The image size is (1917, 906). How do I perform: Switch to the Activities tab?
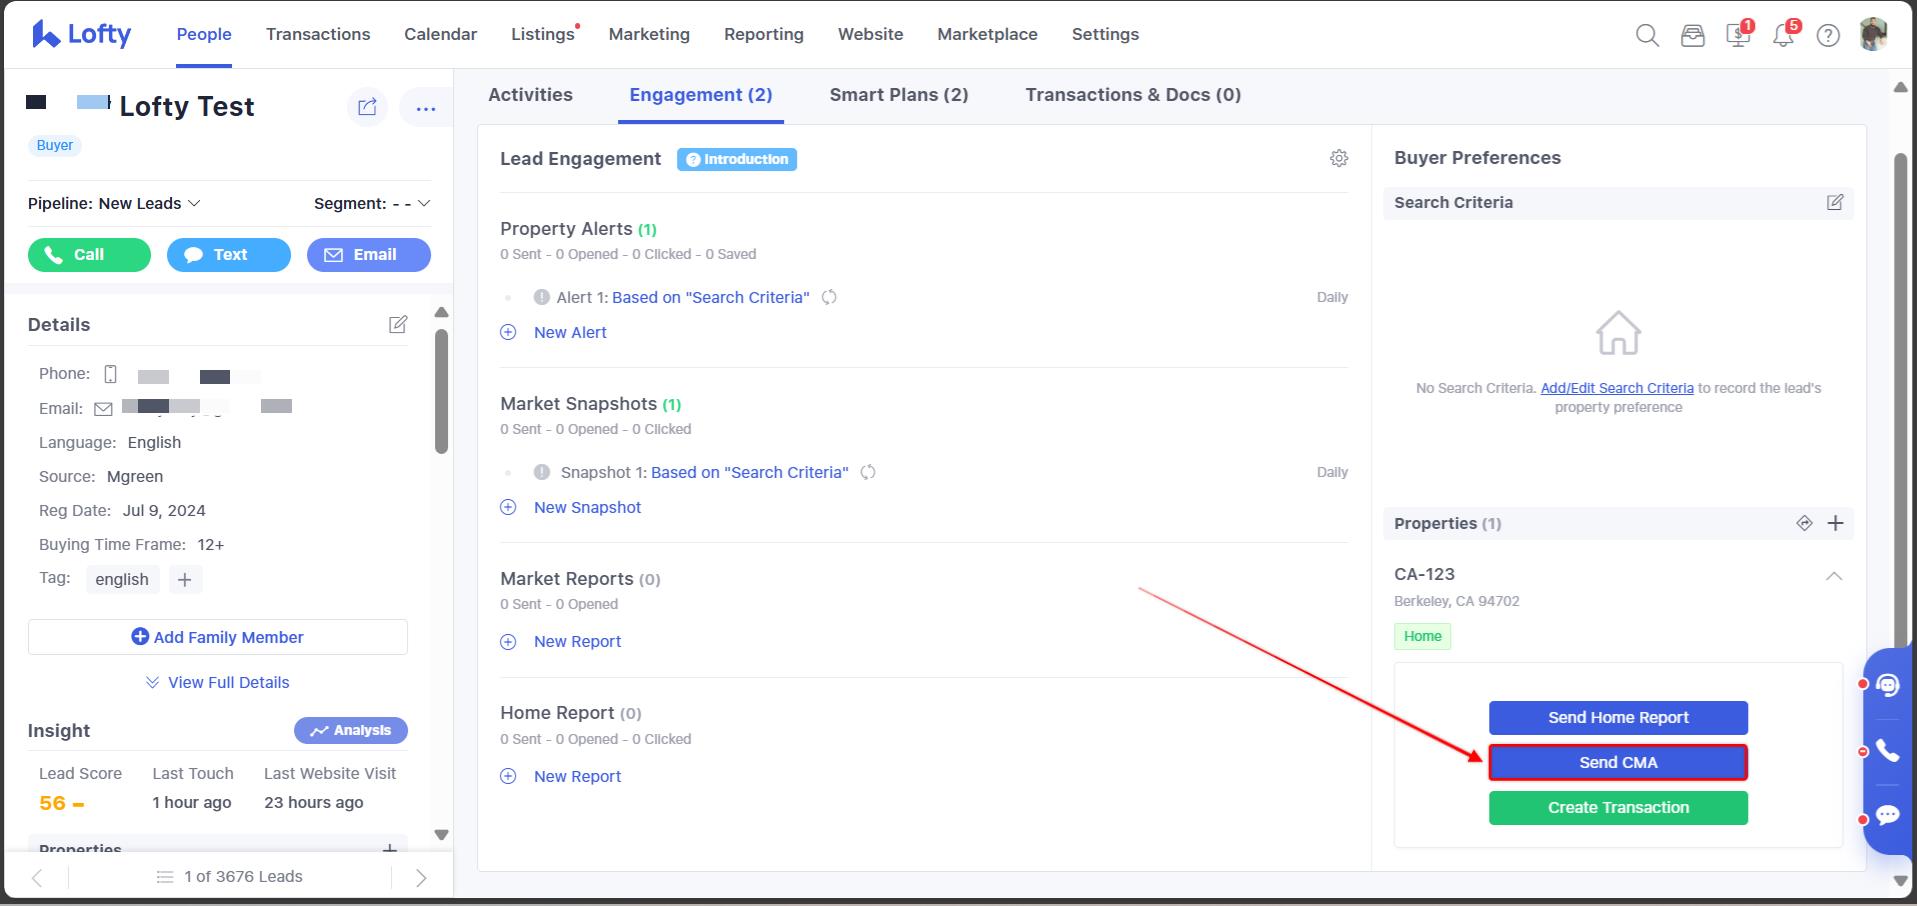click(x=530, y=95)
